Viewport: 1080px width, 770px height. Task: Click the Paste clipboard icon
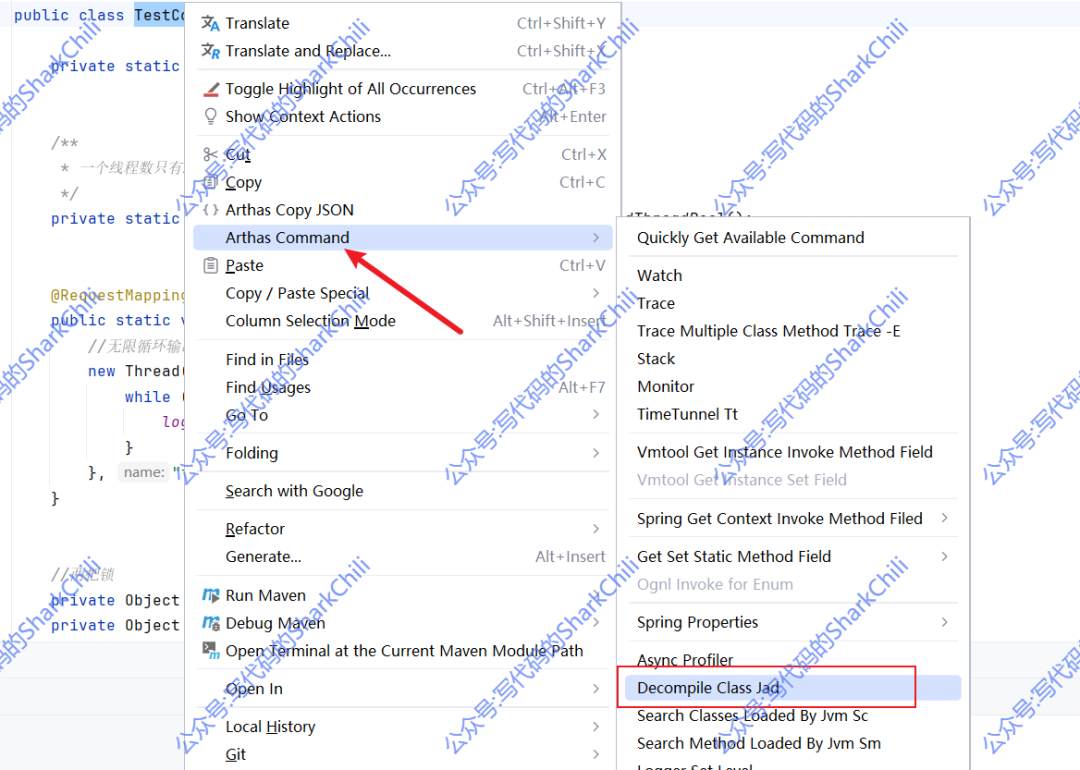211,265
